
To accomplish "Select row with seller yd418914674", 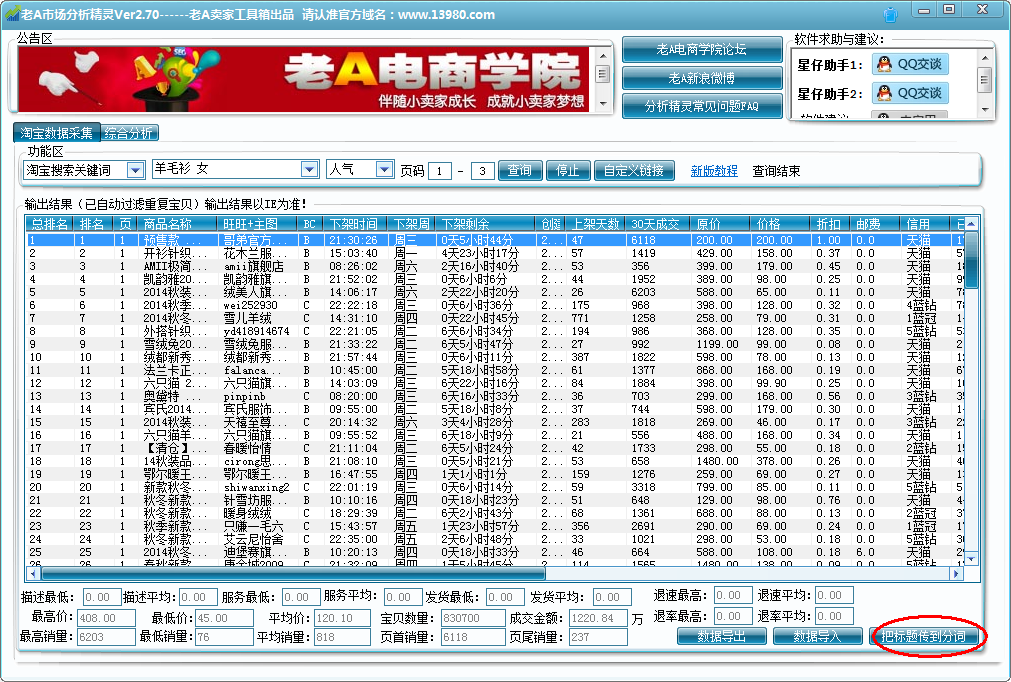I will (x=495, y=331).
